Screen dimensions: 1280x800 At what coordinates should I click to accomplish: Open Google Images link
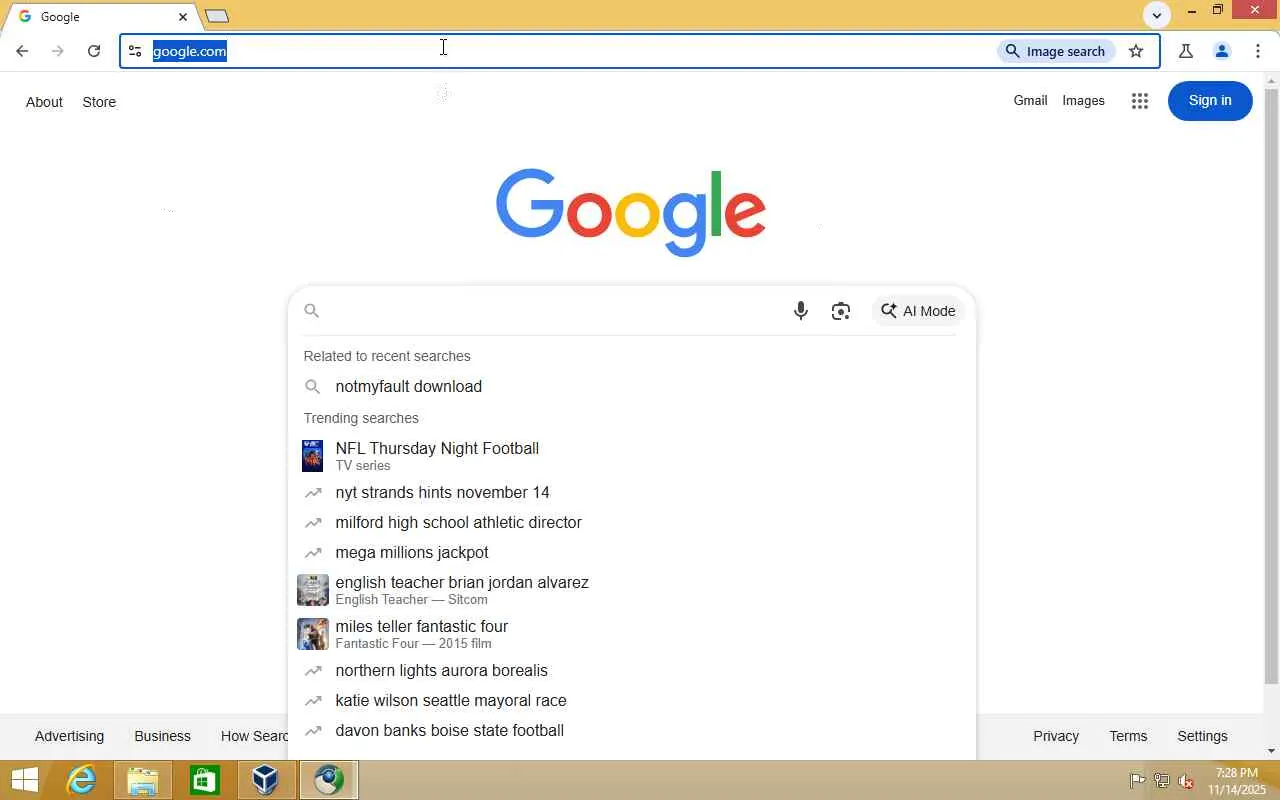pos(1083,100)
